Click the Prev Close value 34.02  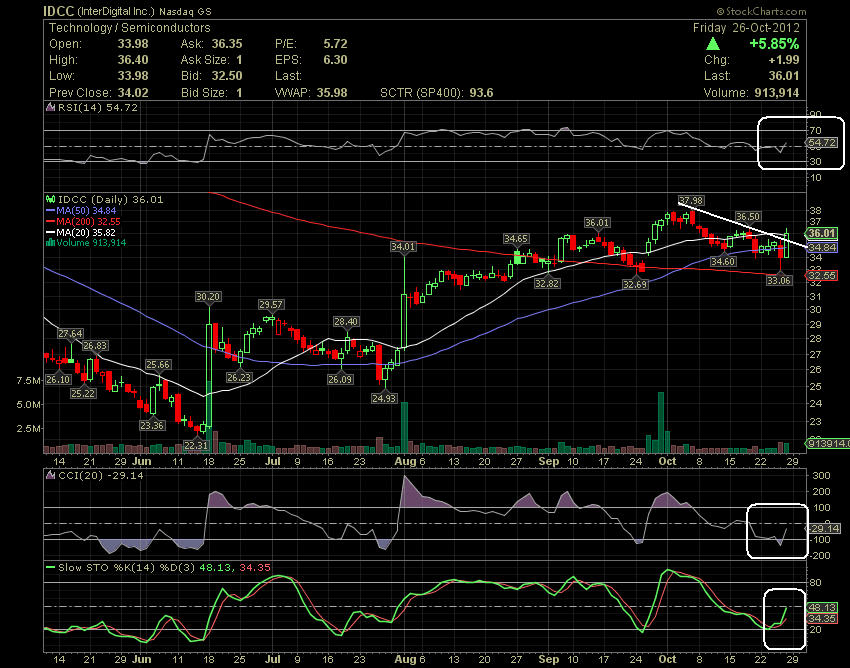click(133, 93)
